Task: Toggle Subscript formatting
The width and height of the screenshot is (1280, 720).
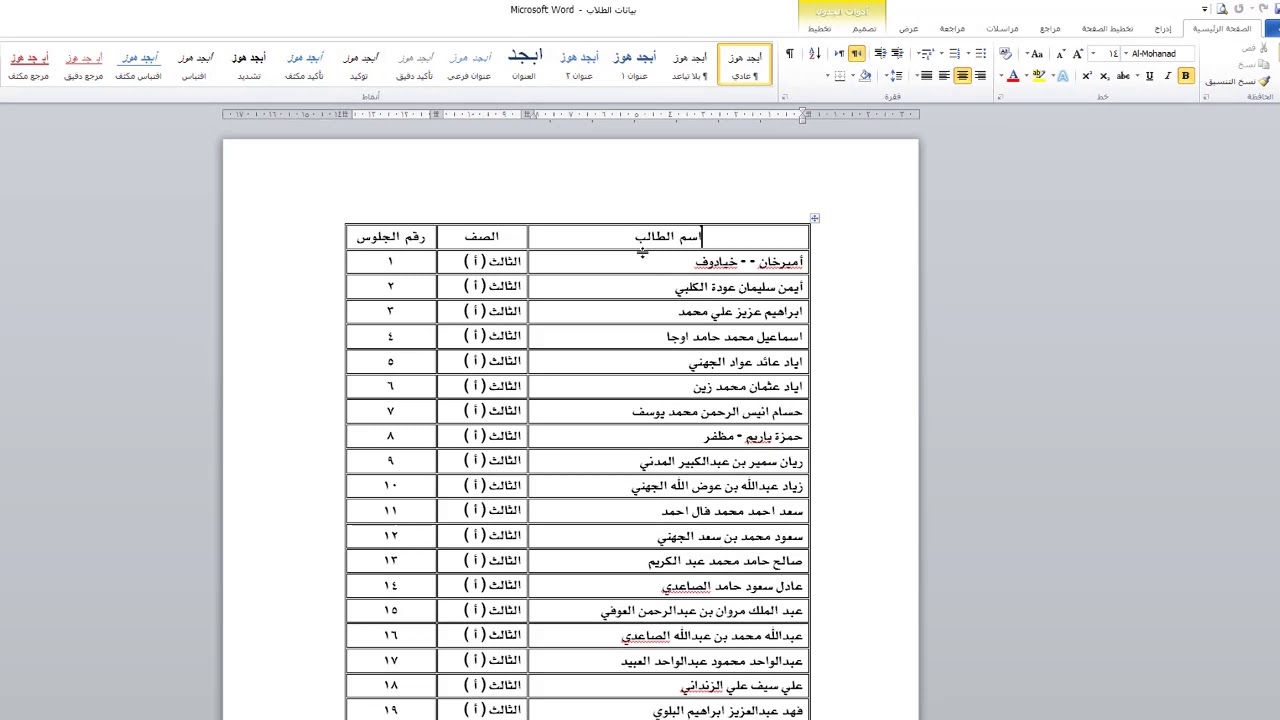Action: 1104,76
